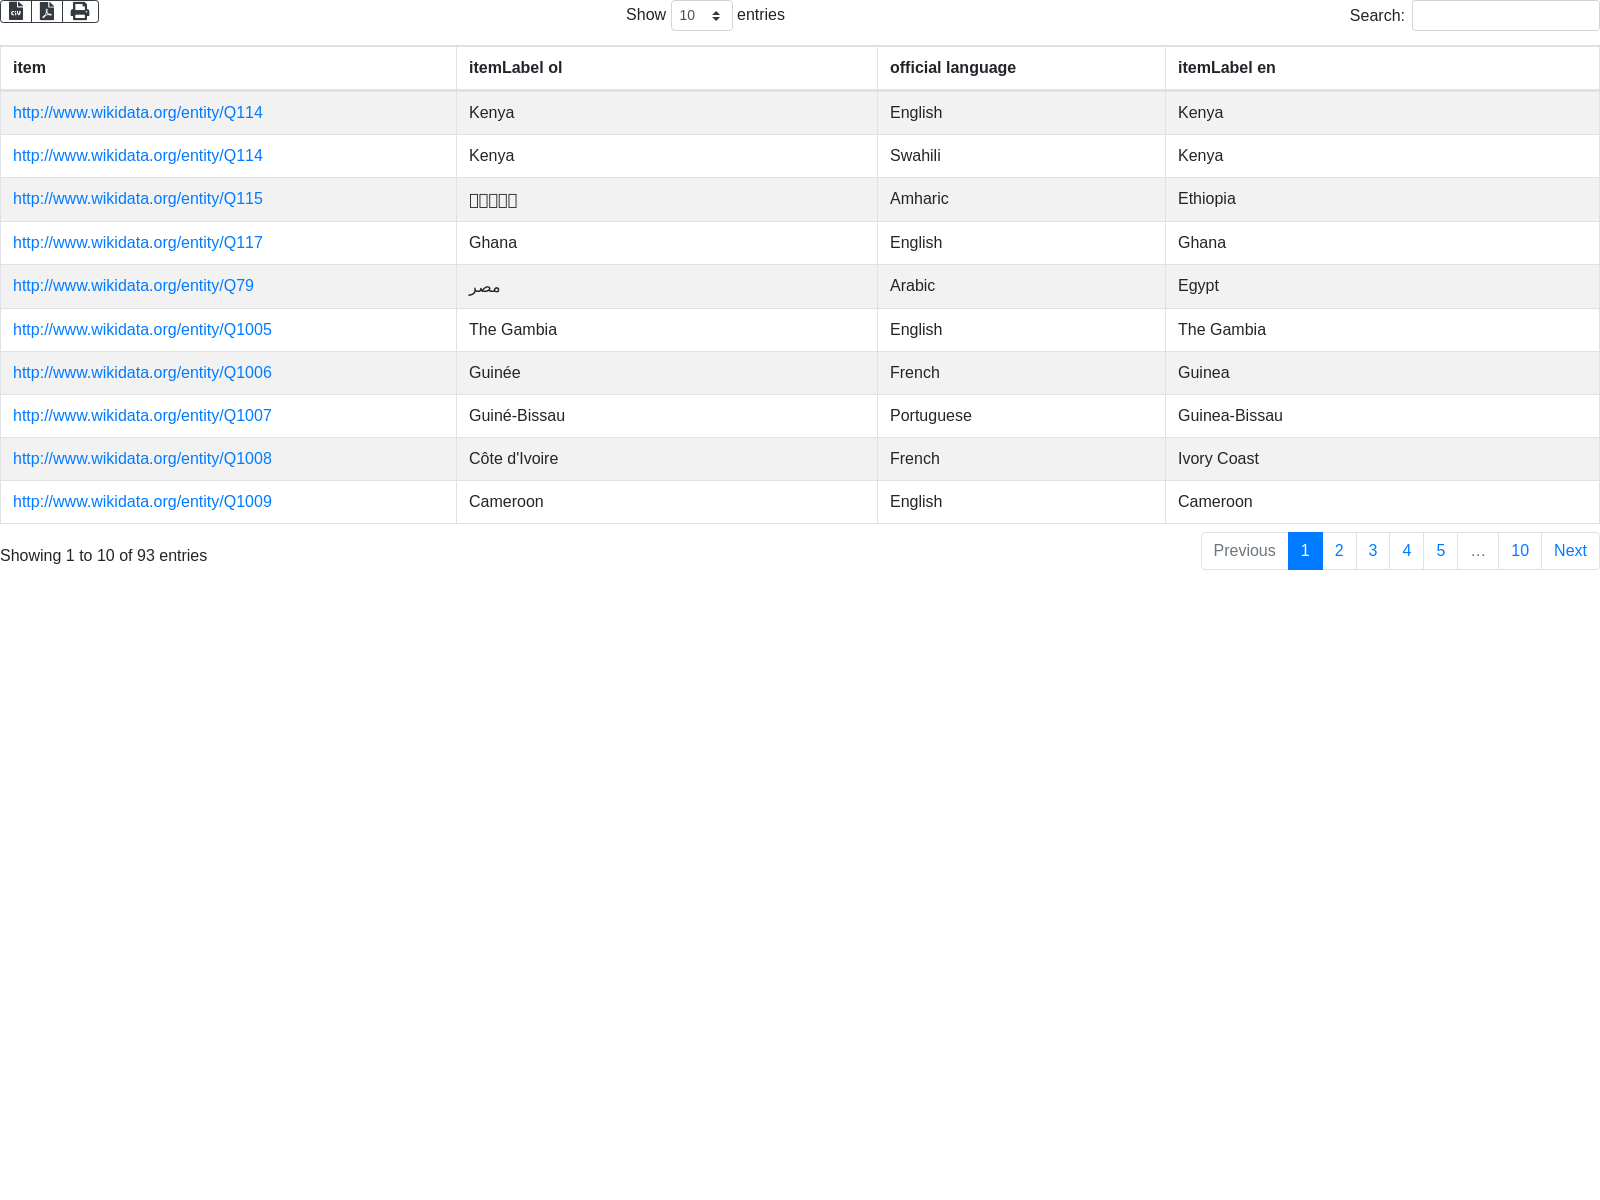Export the table as PDF
The width and height of the screenshot is (1600, 1200).
(x=47, y=11)
